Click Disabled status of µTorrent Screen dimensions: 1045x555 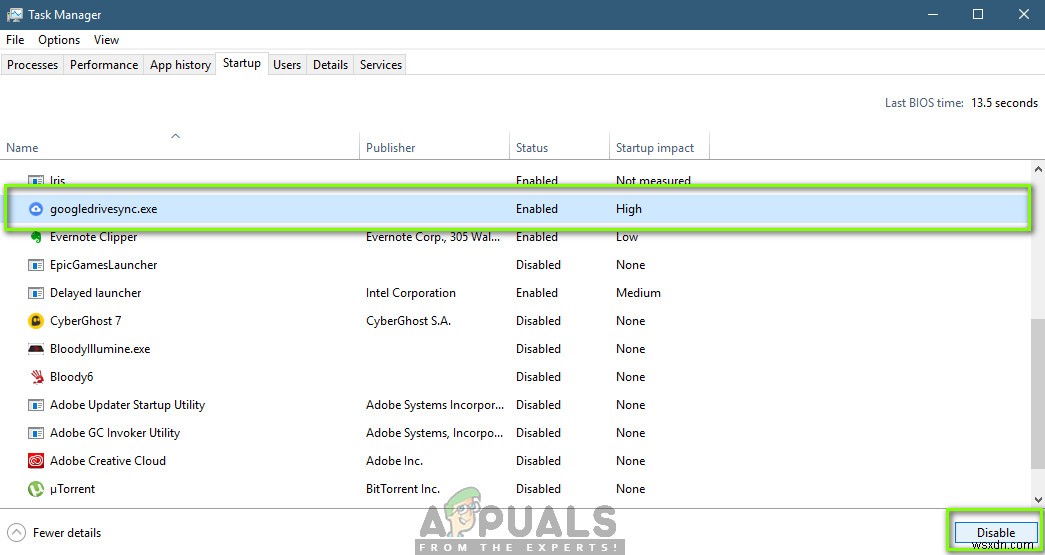pos(538,488)
